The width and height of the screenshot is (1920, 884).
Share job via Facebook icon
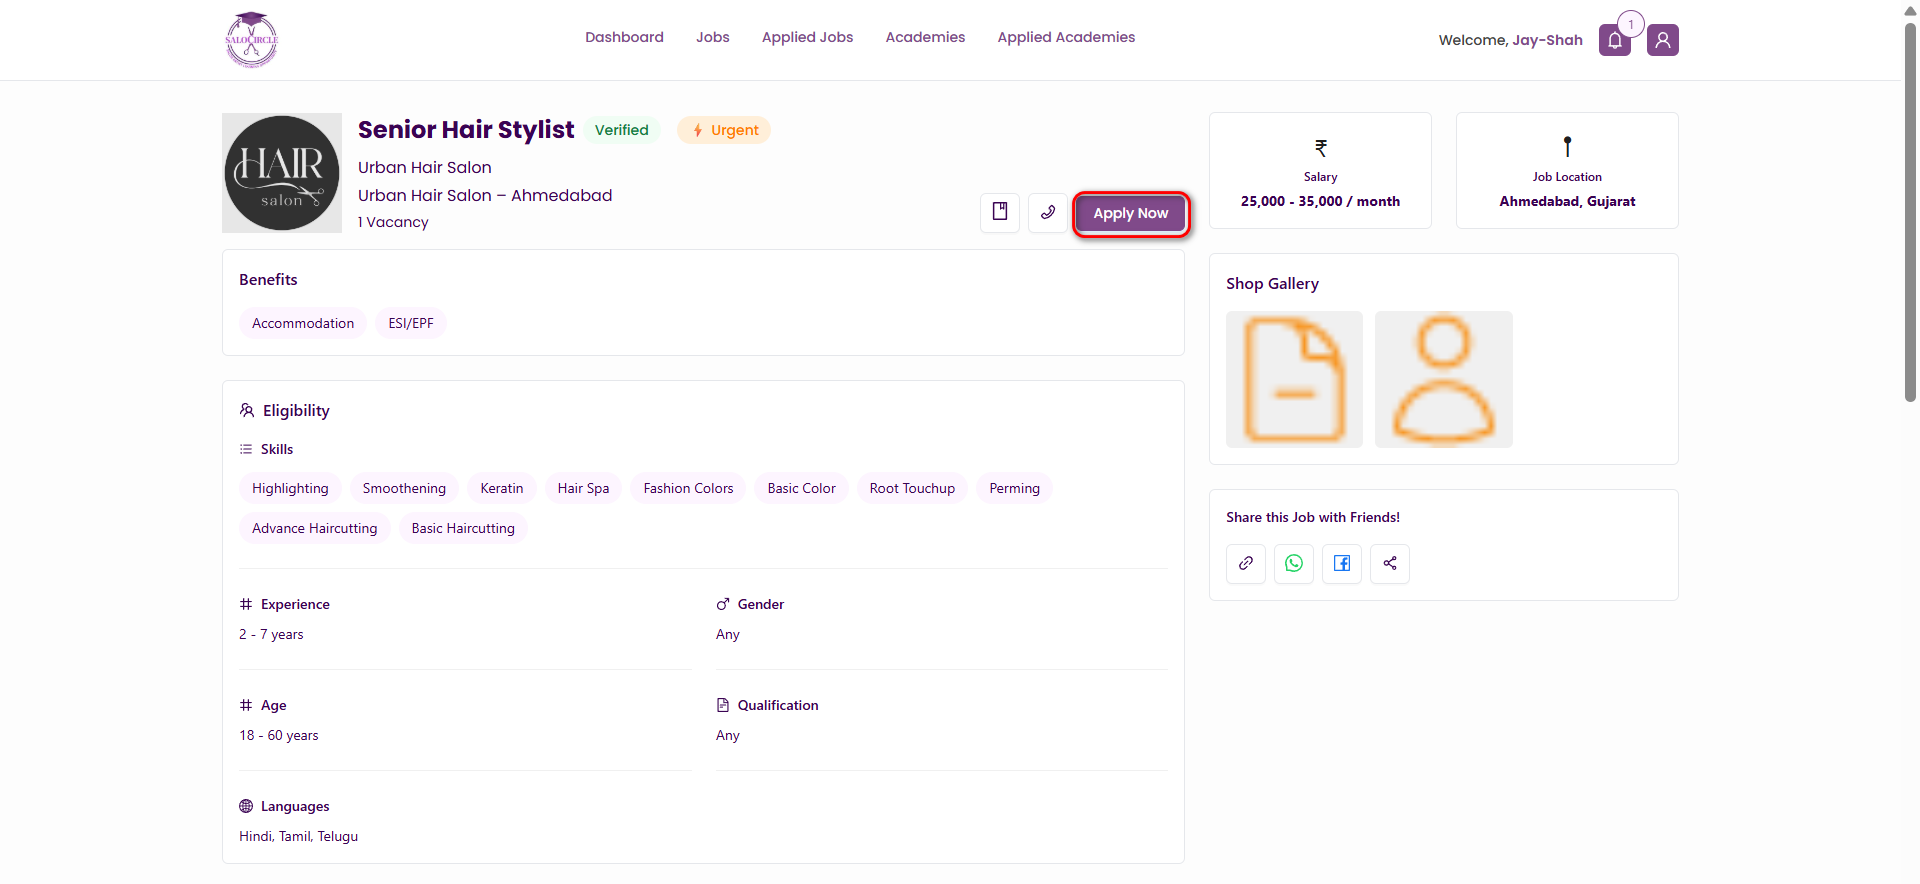(x=1342, y=563)
